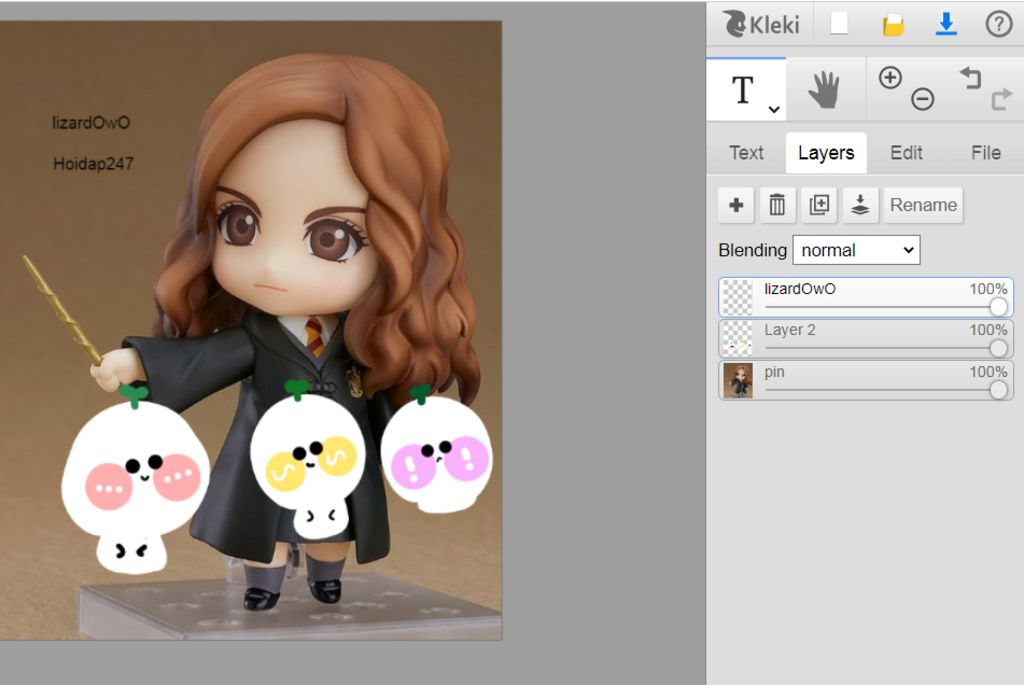Switch to the File tab
Image resolution: width=1024 pixels, height=685 pixels.
pyautogui.click(x=985, y=153)
